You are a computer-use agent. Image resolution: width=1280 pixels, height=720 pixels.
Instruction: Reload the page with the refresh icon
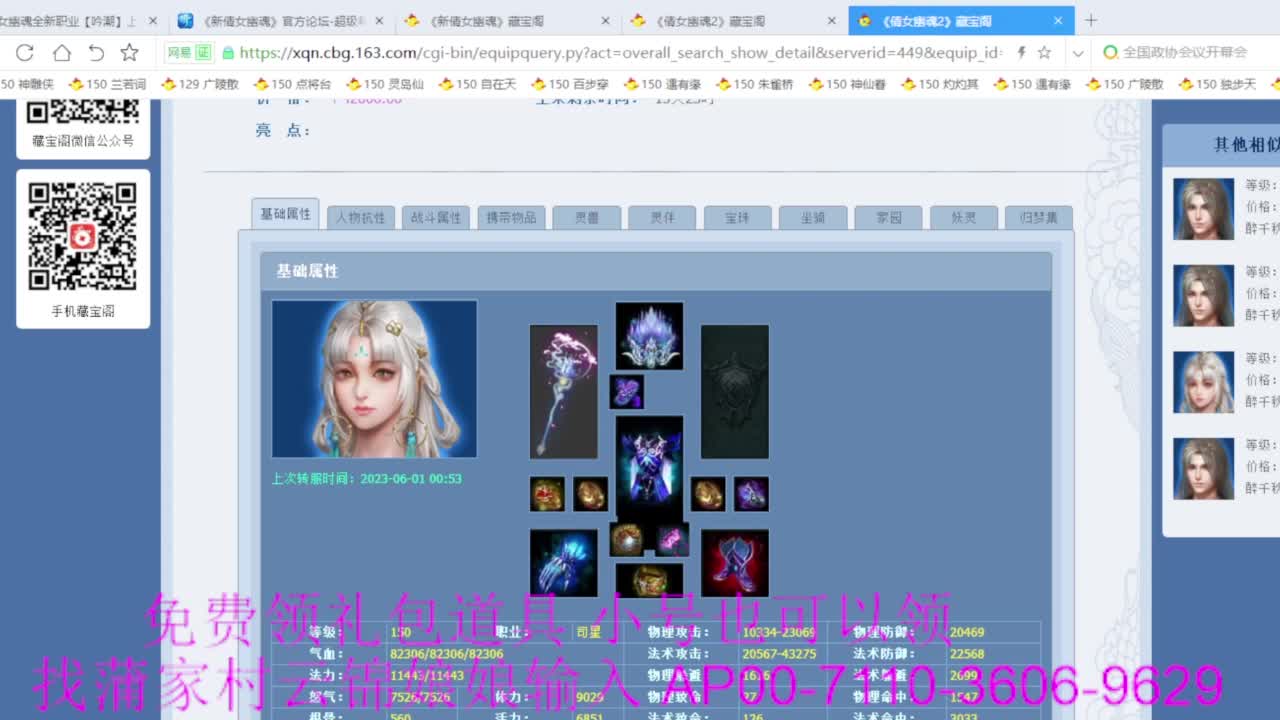pyautogui.click(x=26, y=53)
